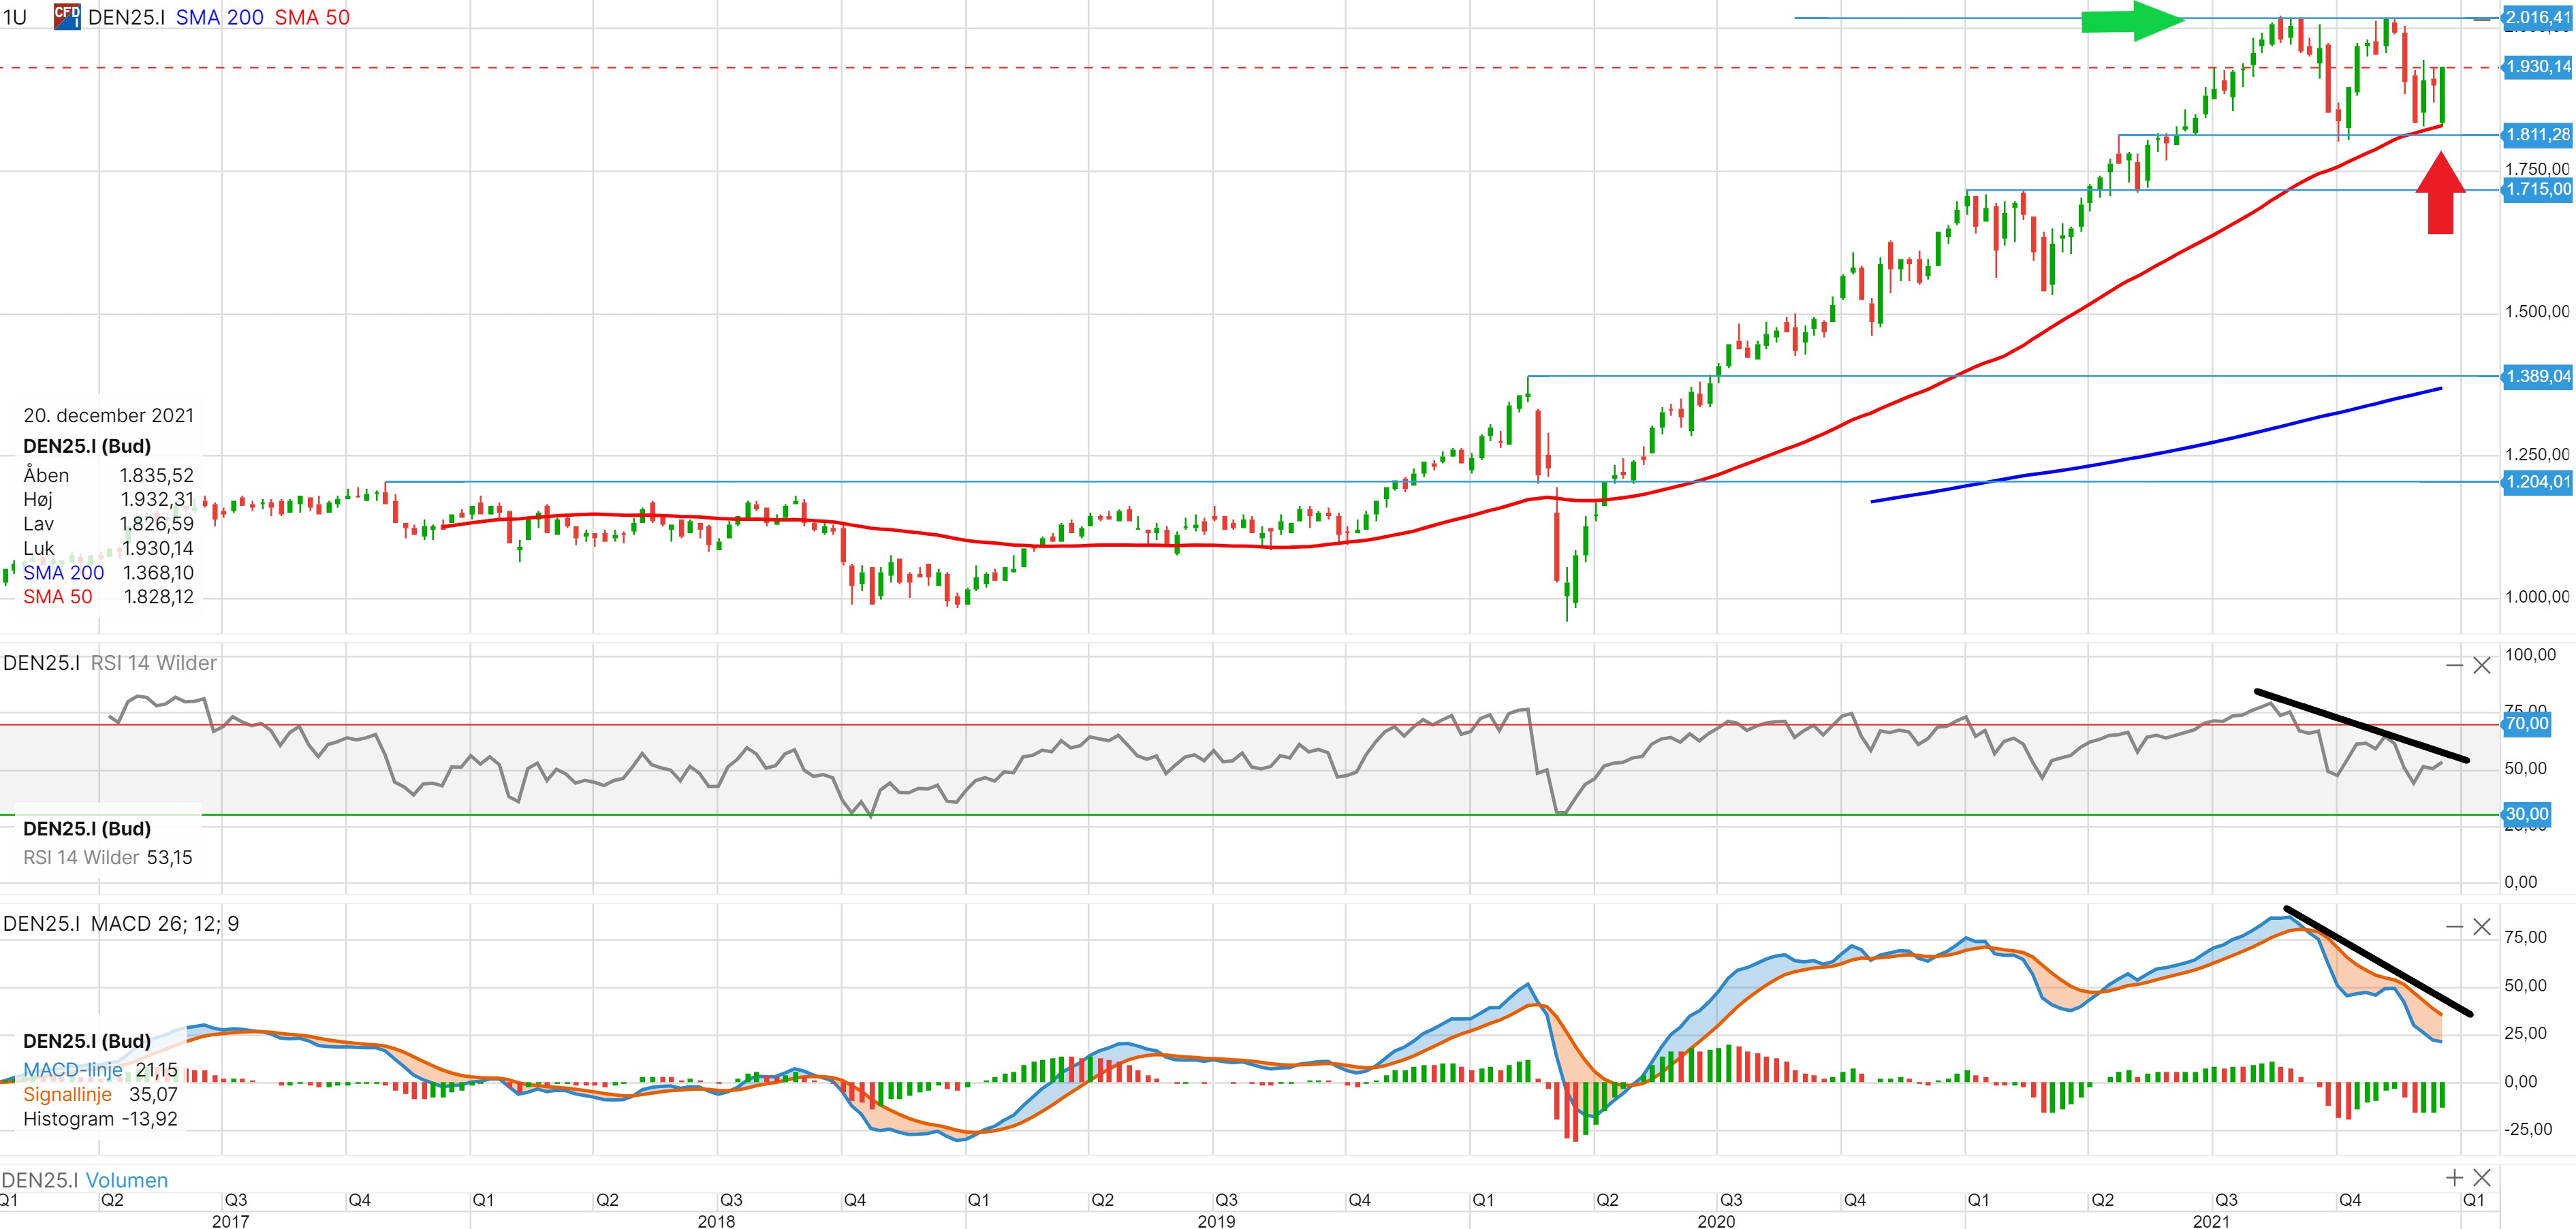Click SMA 200 value 1.368,10 in info box
The image size is (2576, 1229).
[x=158, y=573]
